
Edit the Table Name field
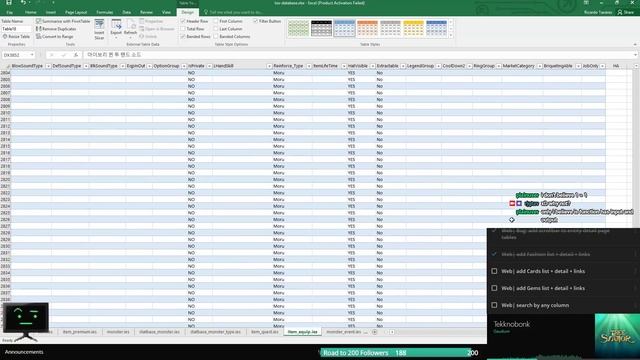pos(16,29)
